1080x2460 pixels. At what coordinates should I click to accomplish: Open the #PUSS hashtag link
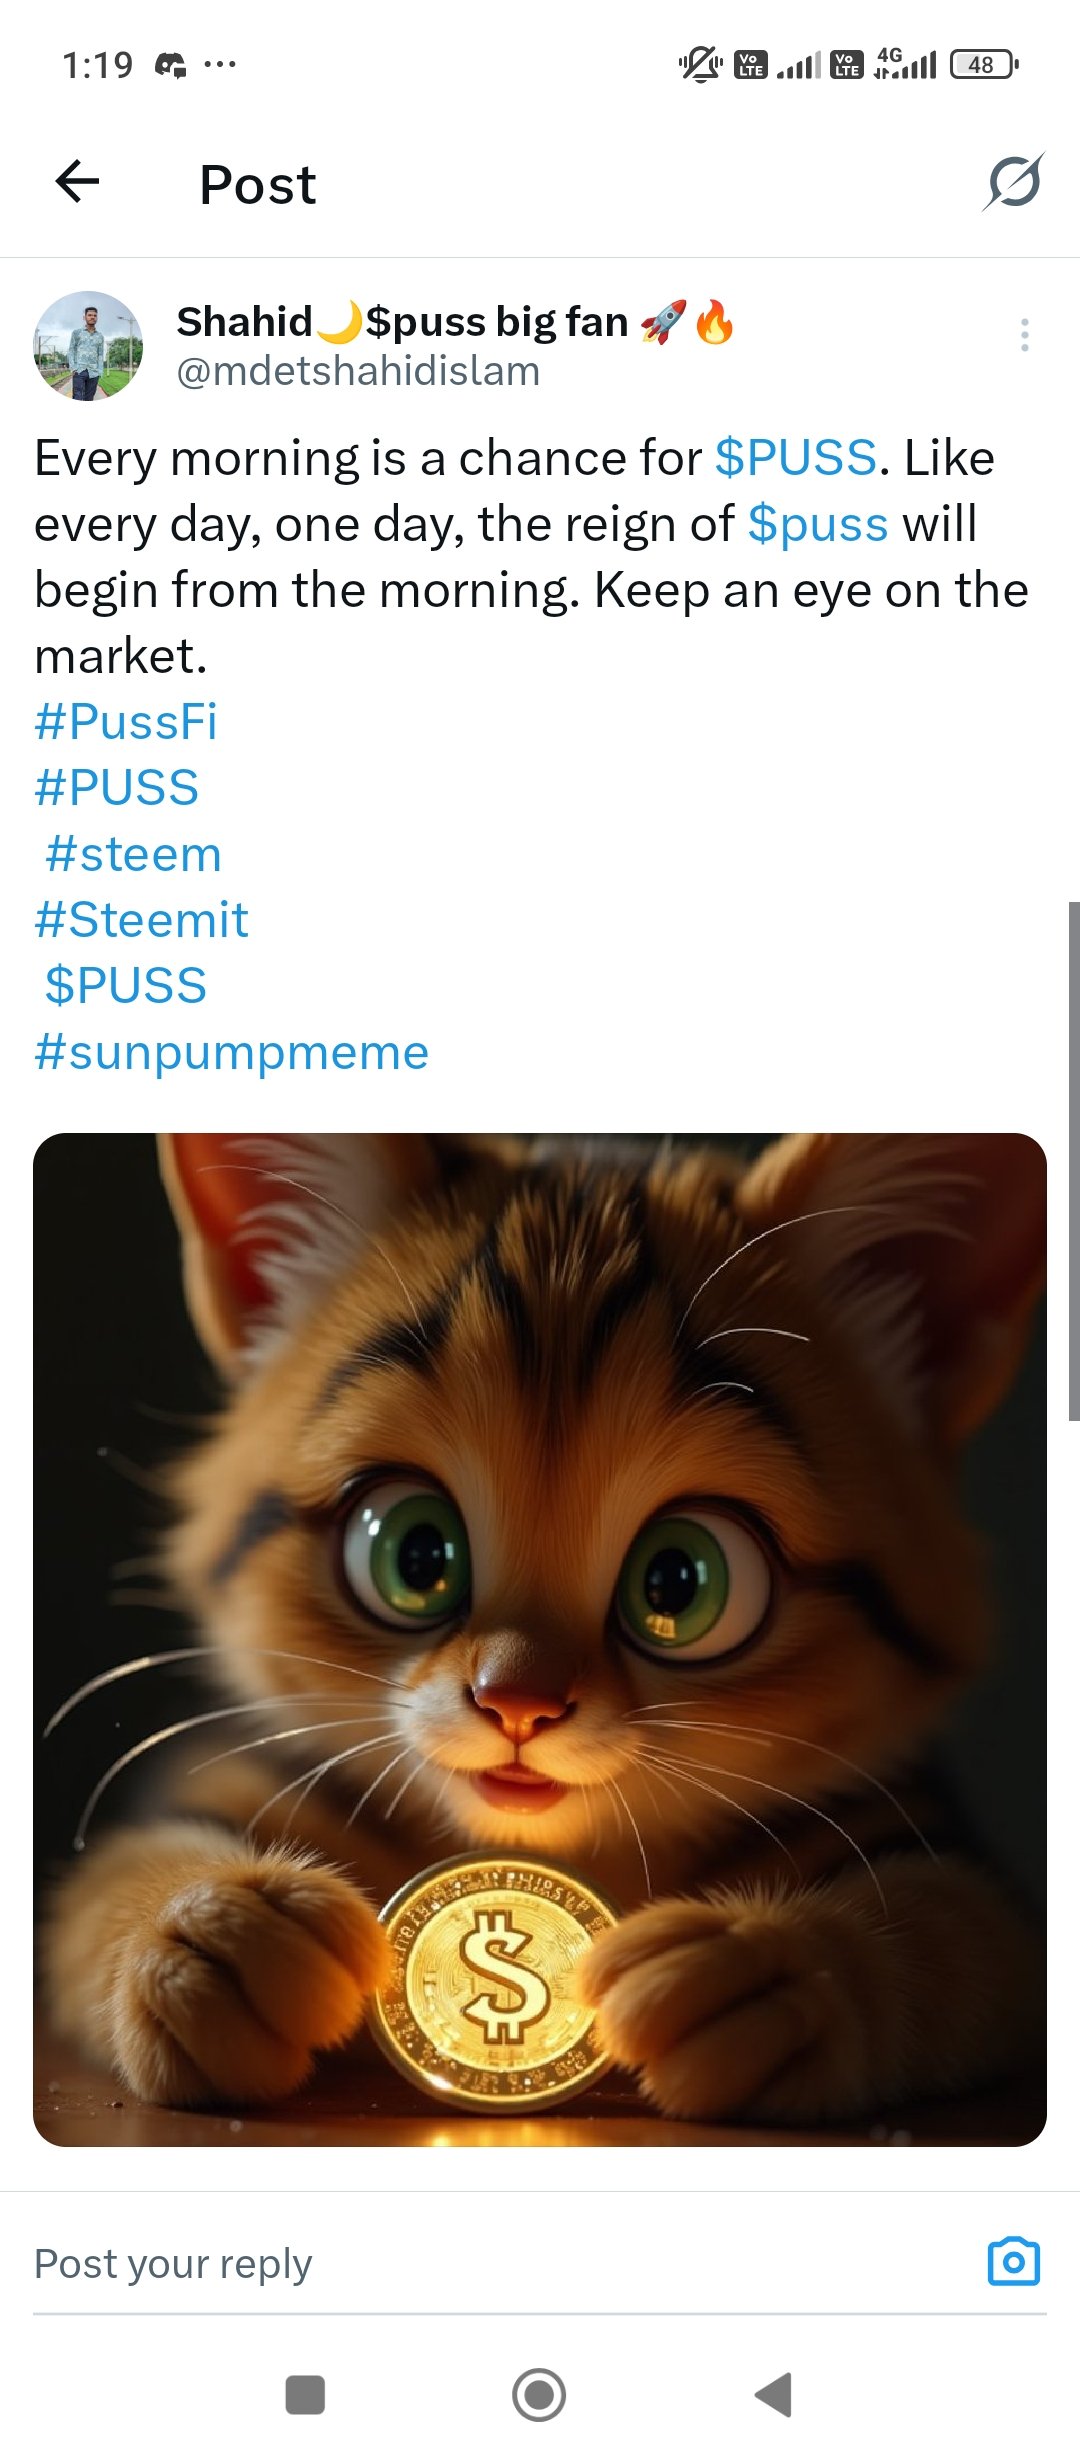coord(117,788)
